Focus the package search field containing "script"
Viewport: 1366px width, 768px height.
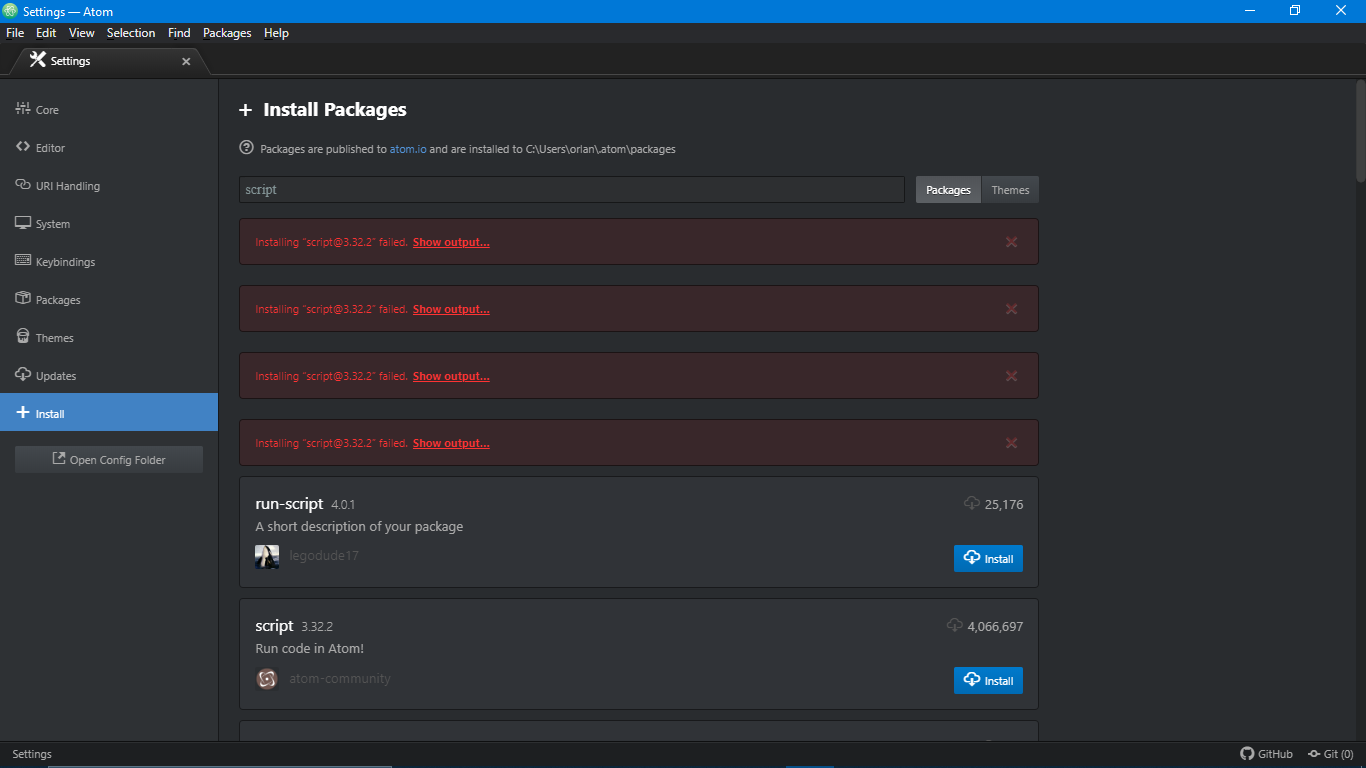(572, 190)
